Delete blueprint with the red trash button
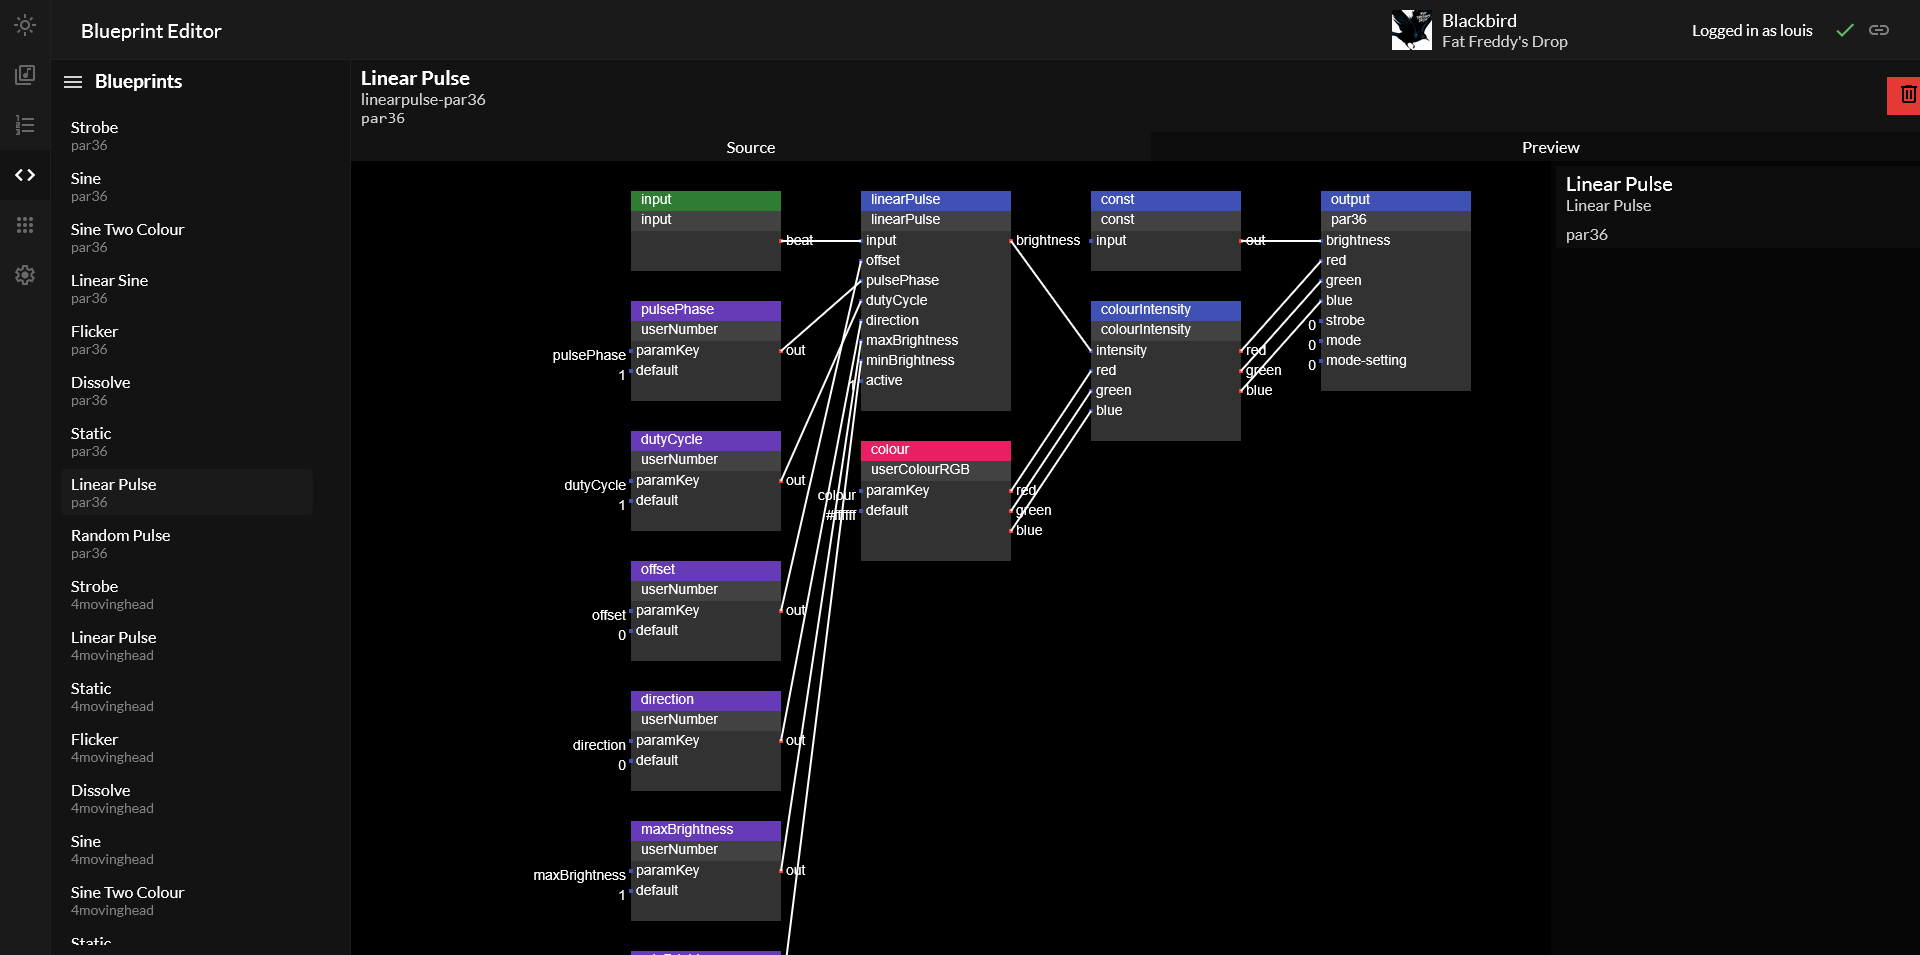 (1907, 95)
